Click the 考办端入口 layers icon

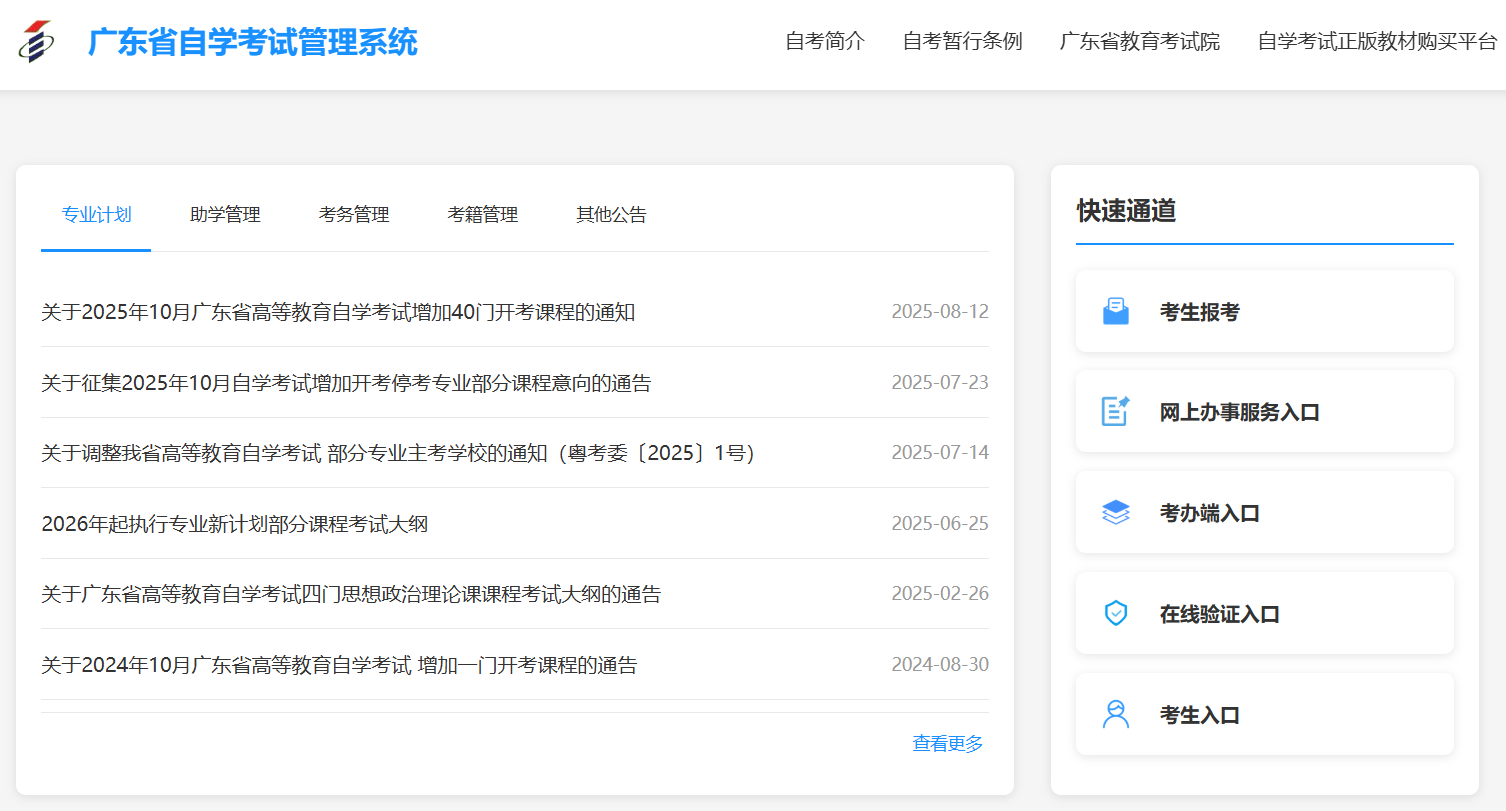click(1114, 512)
